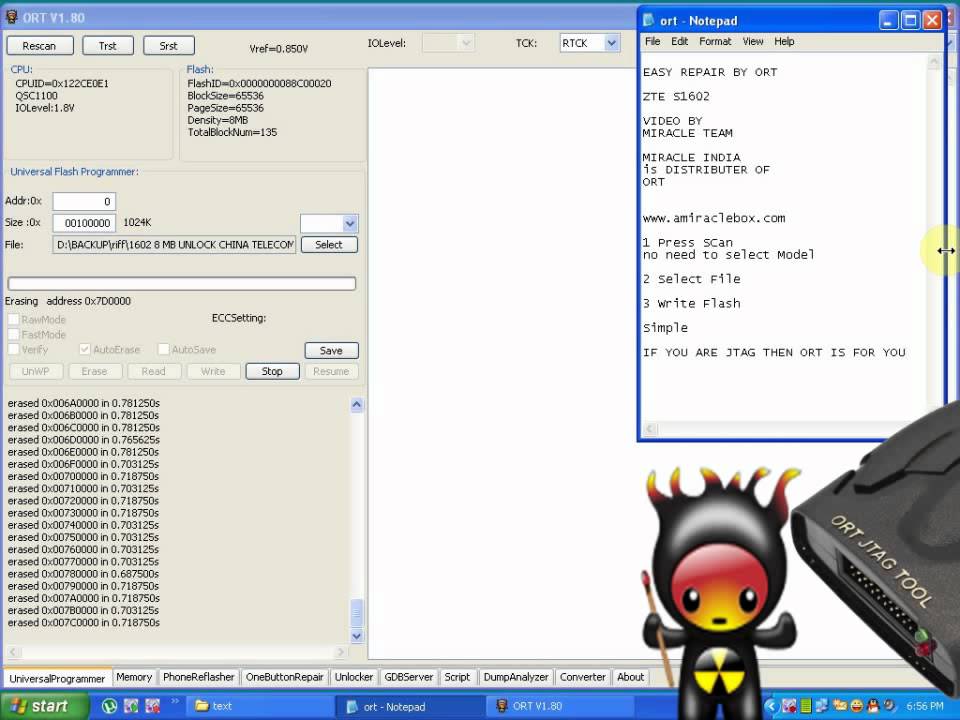Click the Addr input field
The width and height of the screenshot is (960, 720).
84,201
